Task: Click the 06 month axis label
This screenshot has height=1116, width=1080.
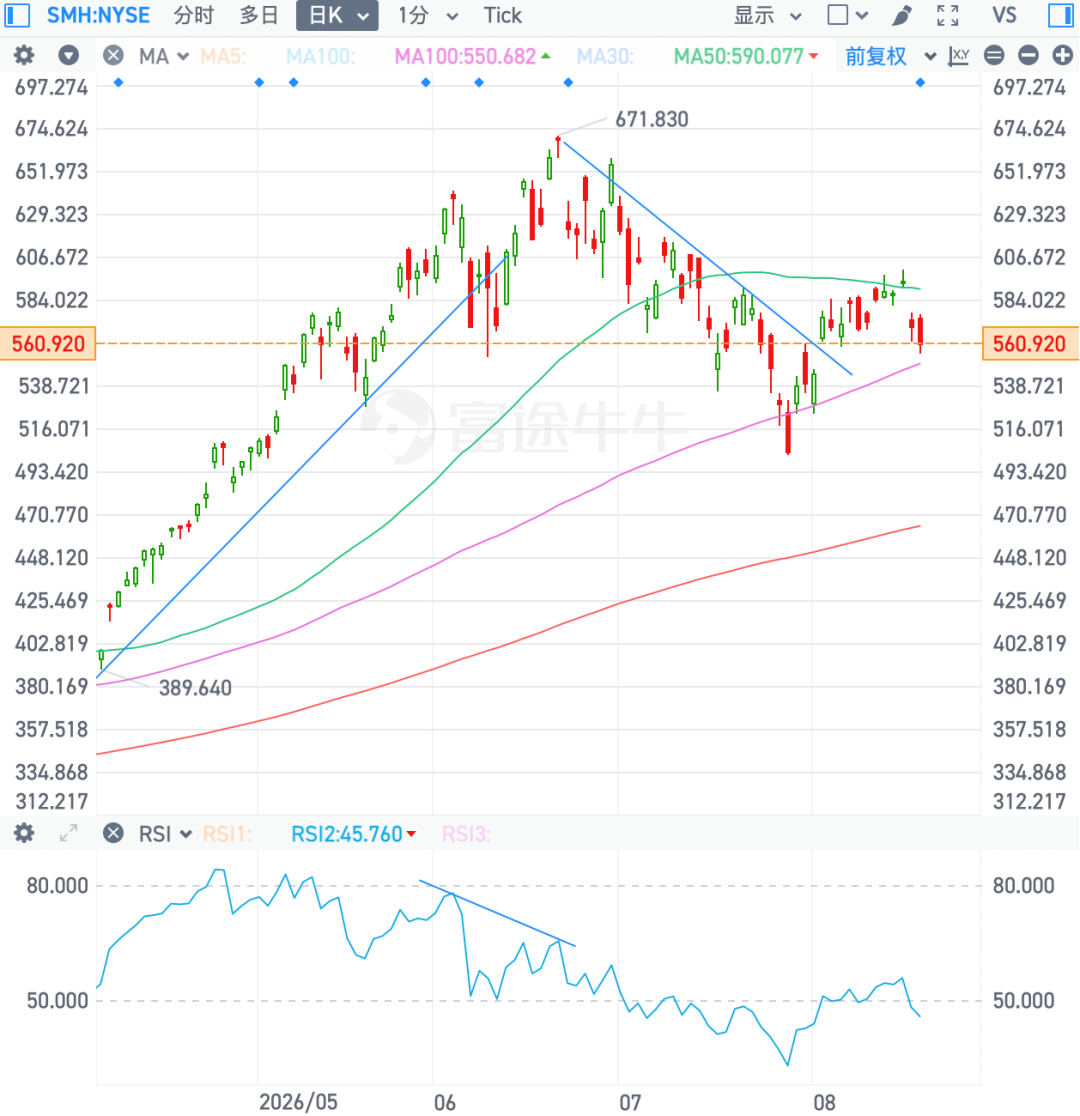Action: click(445, 1102)
